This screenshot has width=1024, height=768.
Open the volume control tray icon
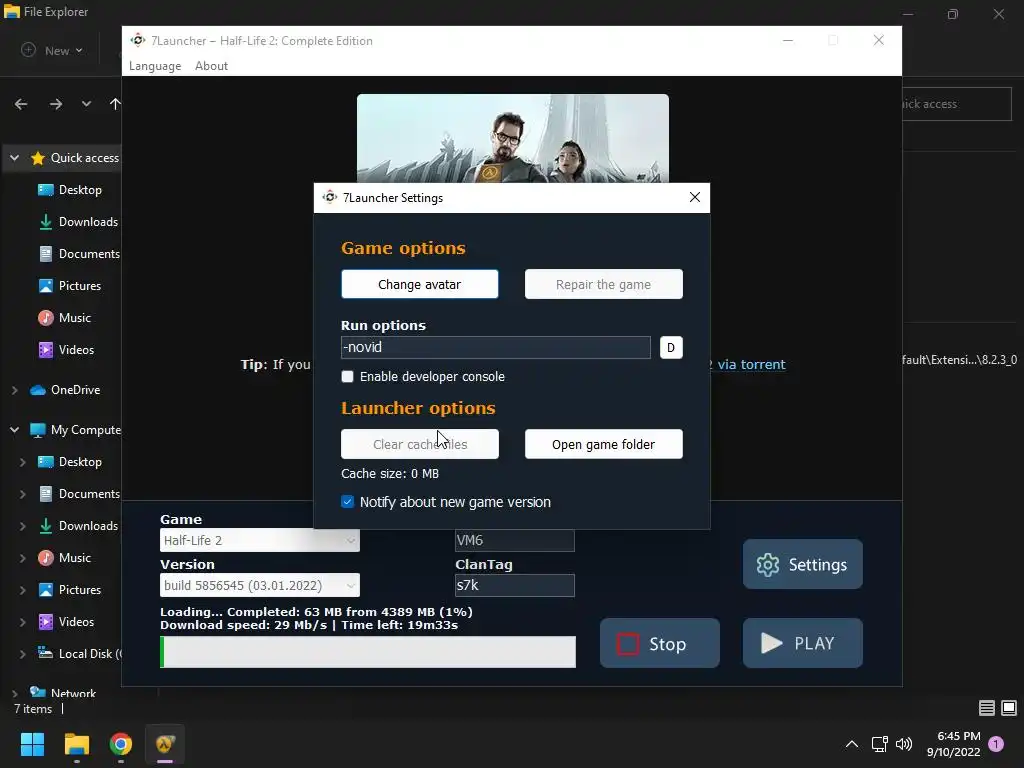pos(904,744)
